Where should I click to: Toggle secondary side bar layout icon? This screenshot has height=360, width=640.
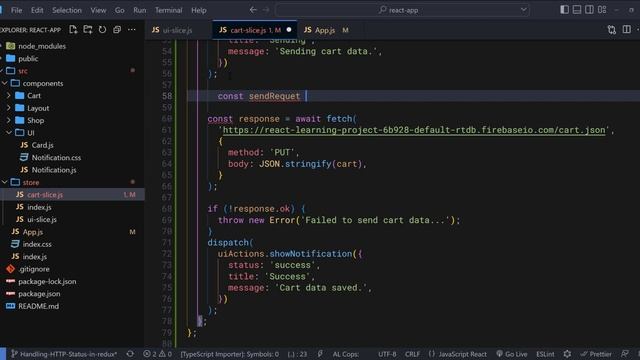(589, 10)
